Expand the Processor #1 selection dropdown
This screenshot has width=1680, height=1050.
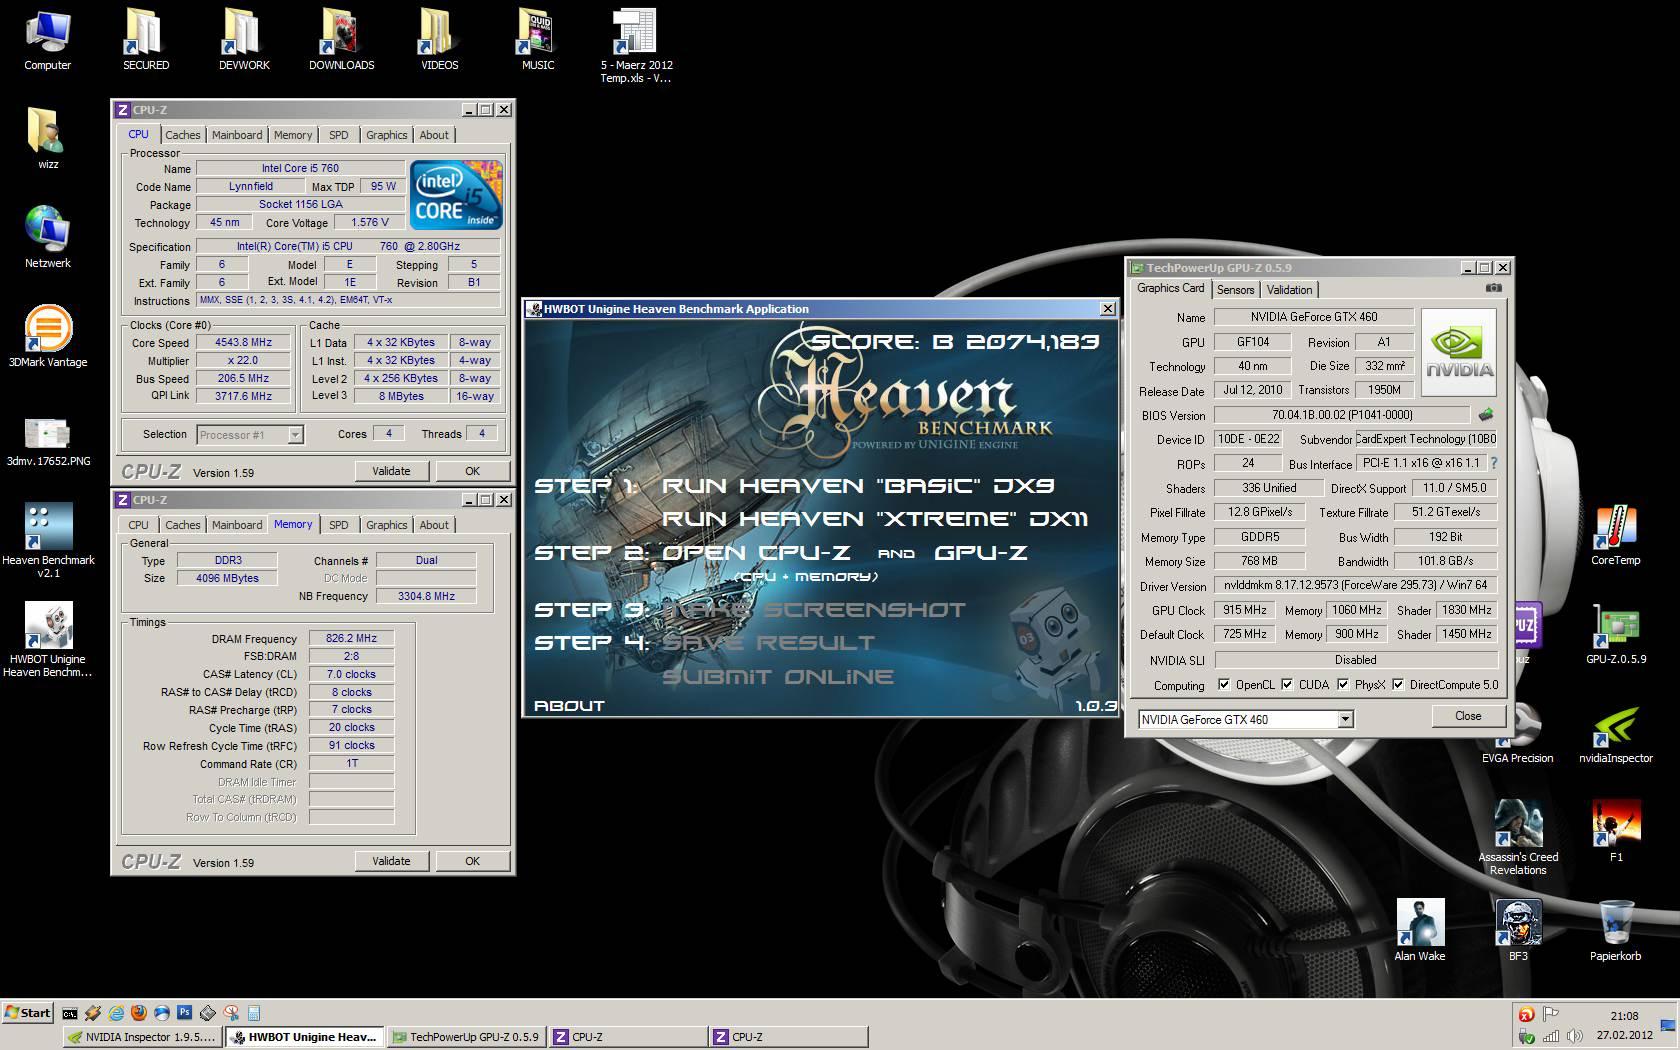click(x=295, y=435)
